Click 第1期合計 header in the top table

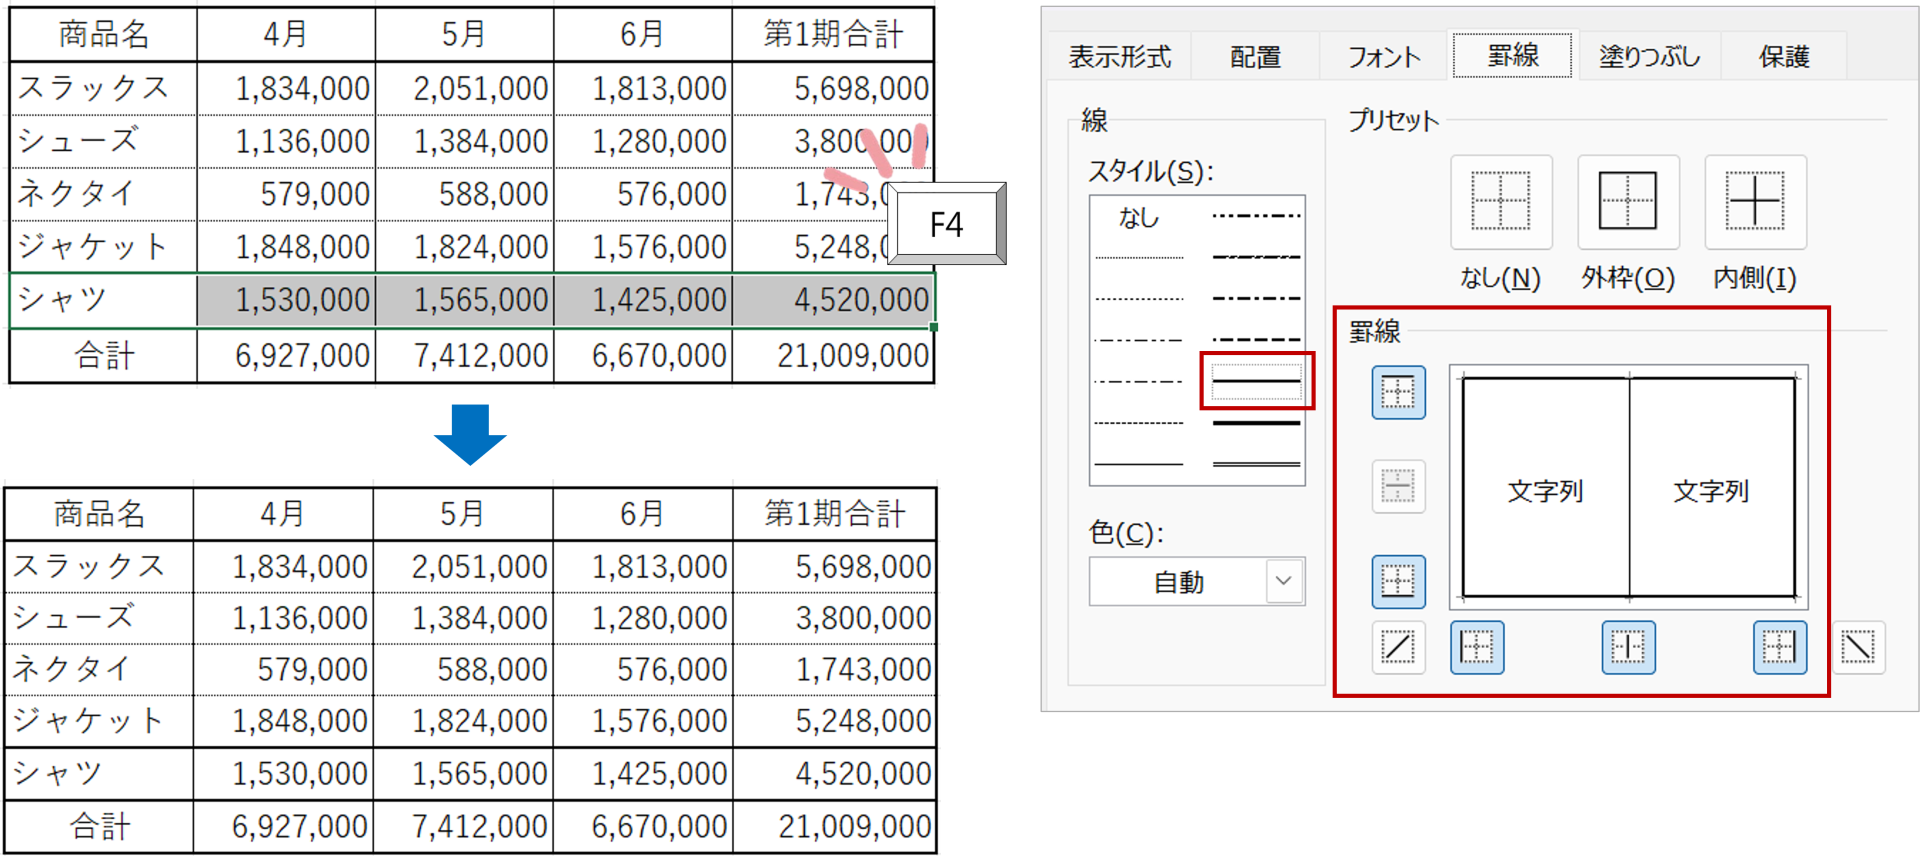pyautogui.click(x=833, y=34)
